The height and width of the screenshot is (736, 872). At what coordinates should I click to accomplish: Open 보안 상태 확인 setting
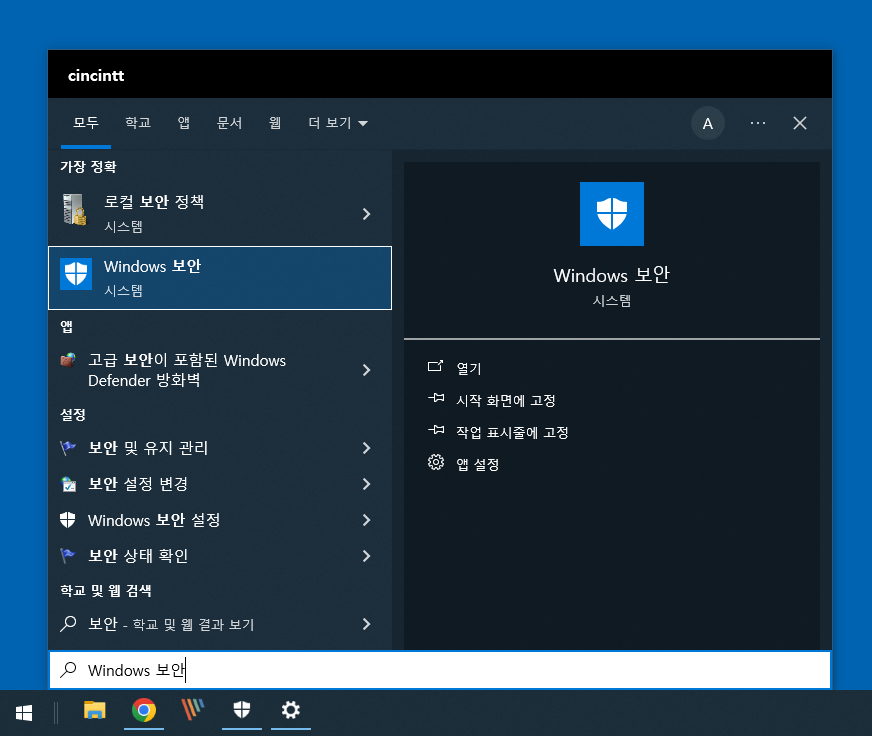point(220,556)
